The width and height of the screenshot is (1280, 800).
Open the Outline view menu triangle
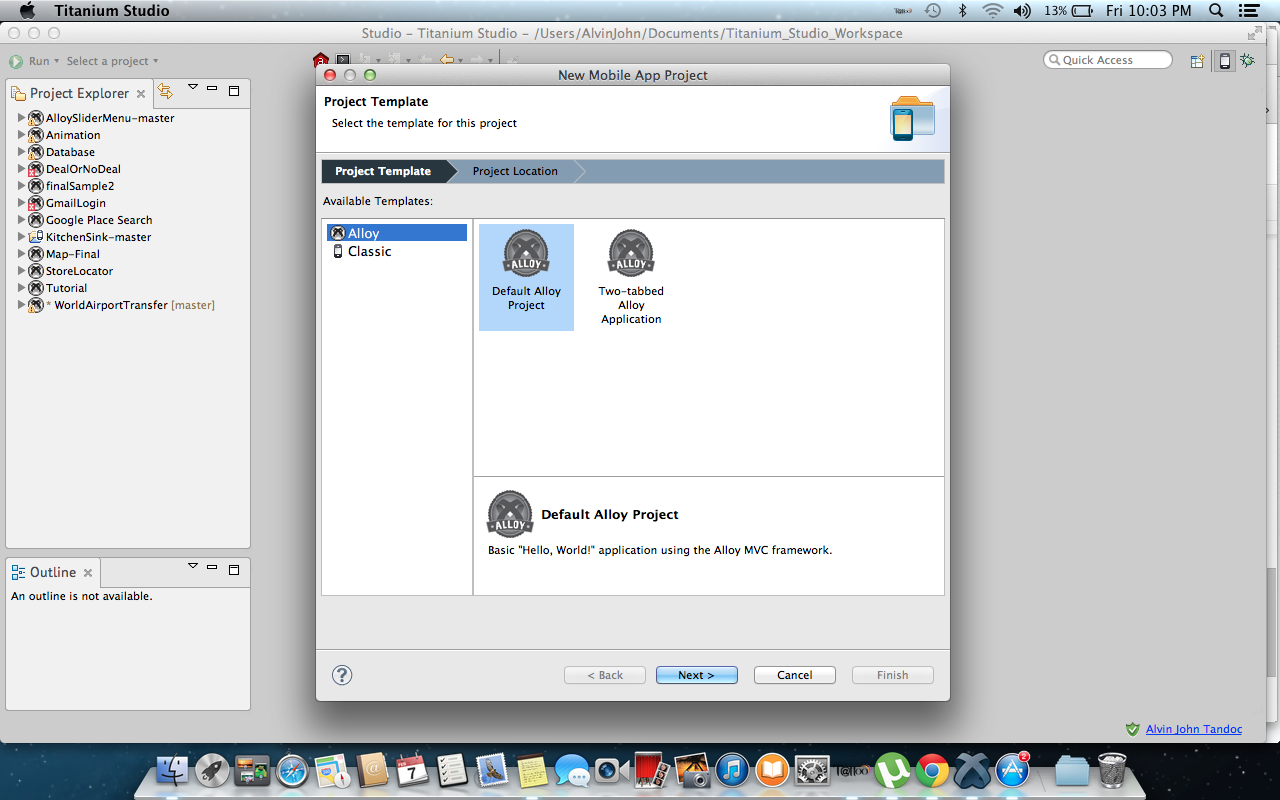(193, 567)
